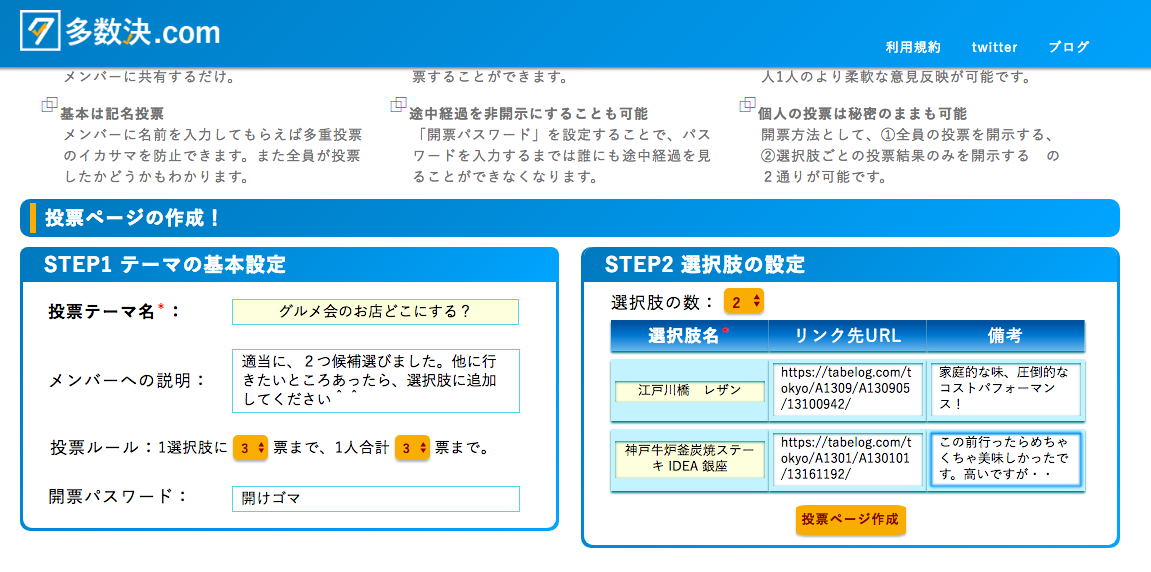Click the bullet icon beside 基本は記名投票
This screenshot has width=1151, height=572.
pos(49,105)
